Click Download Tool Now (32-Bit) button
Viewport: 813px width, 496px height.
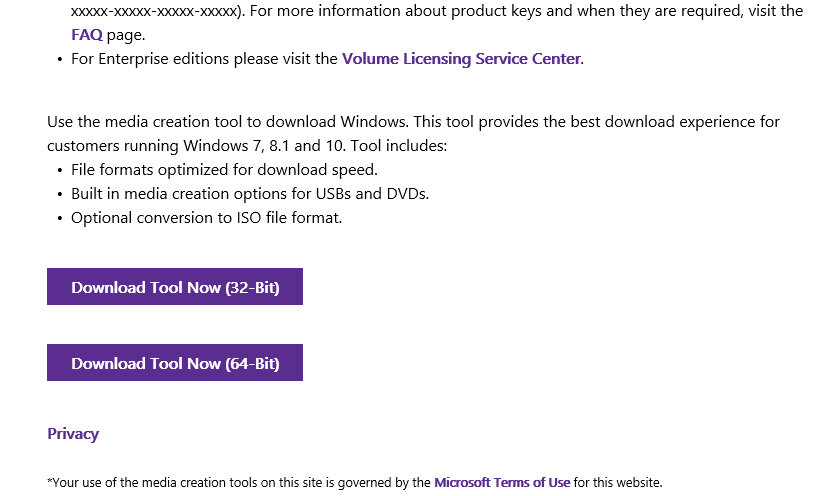pos(175,287)
